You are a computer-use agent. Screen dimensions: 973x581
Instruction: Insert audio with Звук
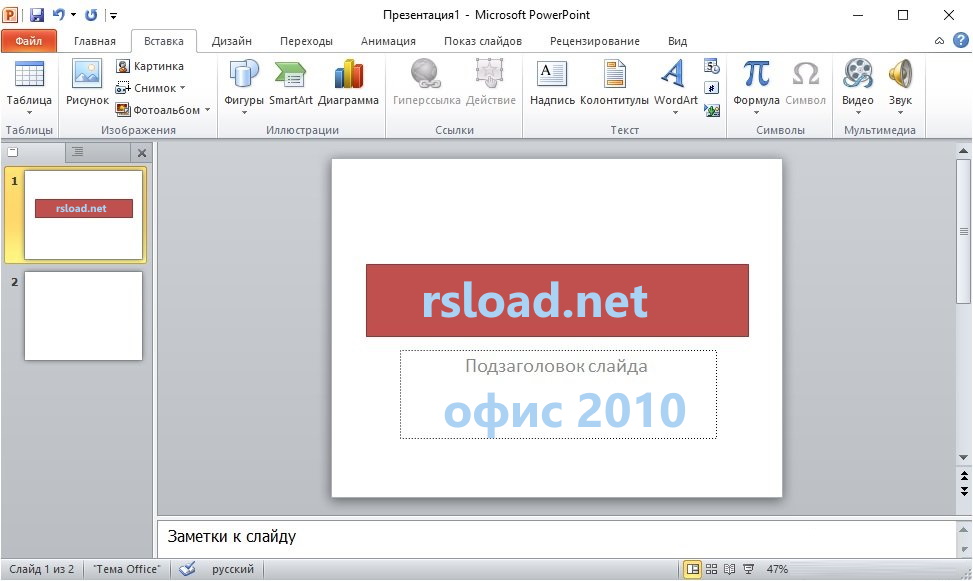pos(900,83)
